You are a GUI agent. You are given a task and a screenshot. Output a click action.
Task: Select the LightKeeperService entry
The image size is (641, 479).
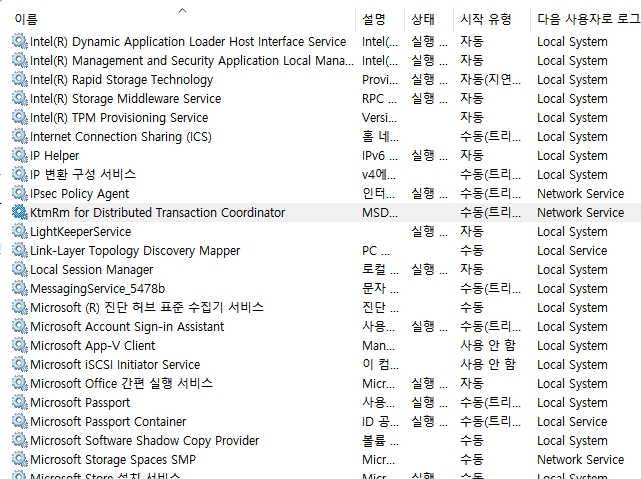point(81,232)
